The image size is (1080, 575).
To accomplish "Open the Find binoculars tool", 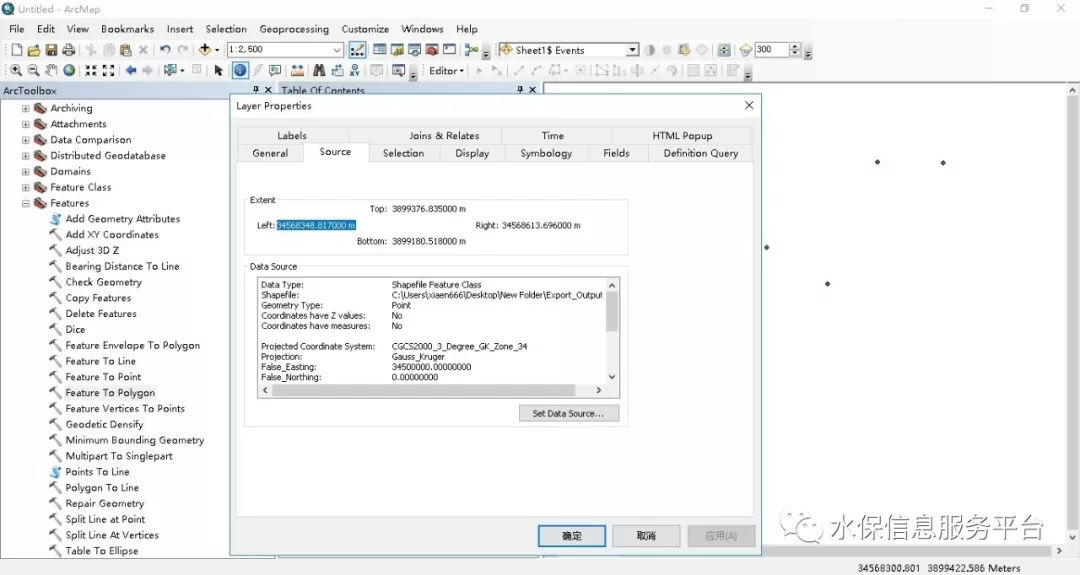I will [319, 70].
